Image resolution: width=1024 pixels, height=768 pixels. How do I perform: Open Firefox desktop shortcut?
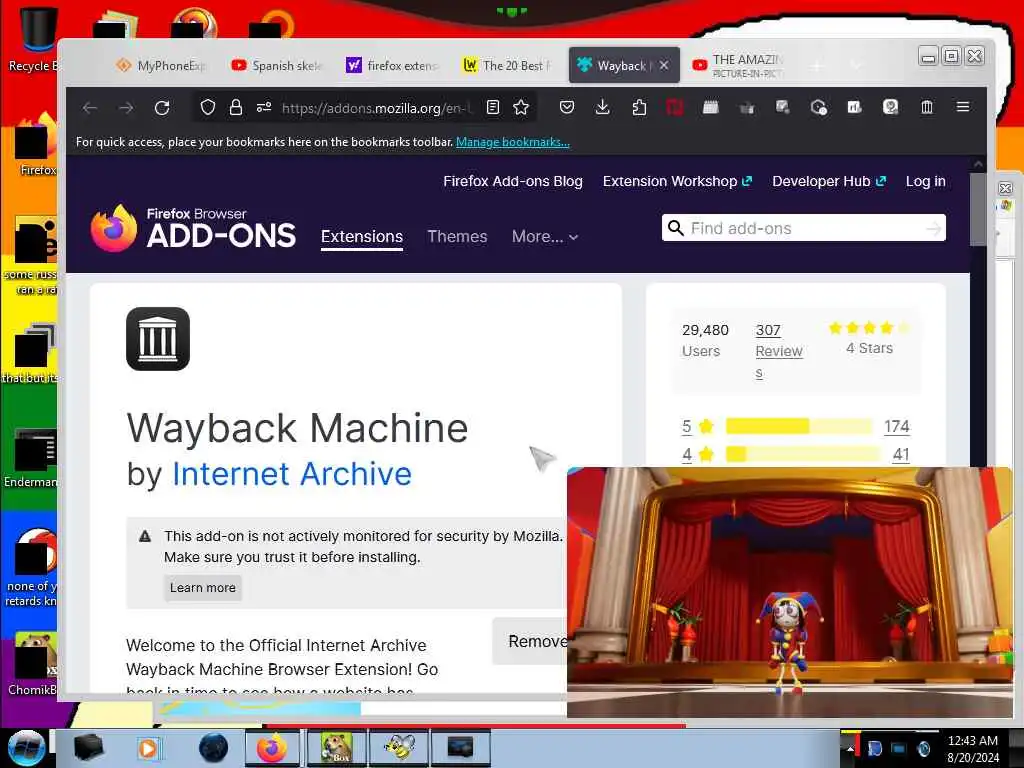36,146
